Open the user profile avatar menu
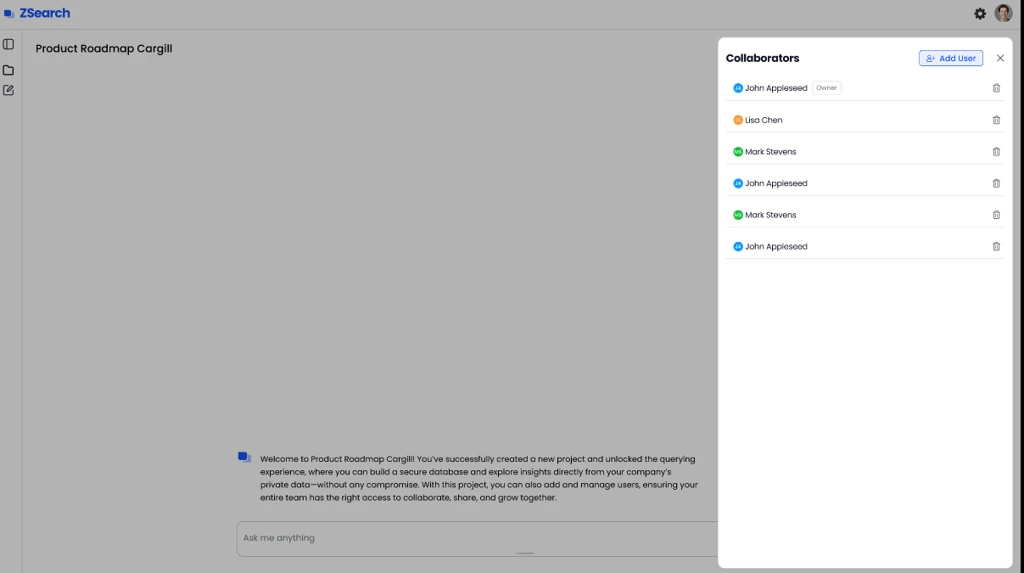 pos(1003,14)
